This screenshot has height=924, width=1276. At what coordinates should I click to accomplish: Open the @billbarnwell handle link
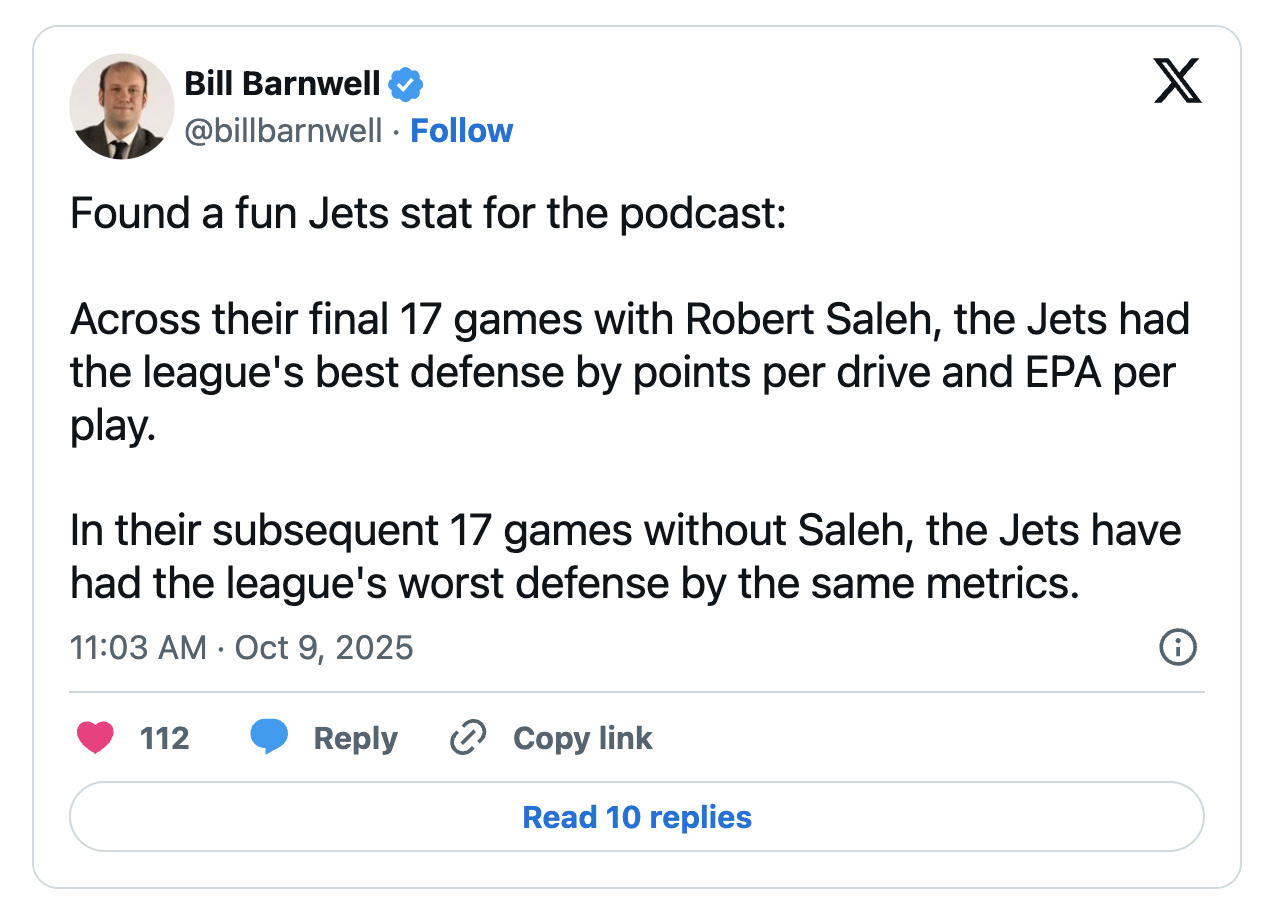(x=284, y=131)
